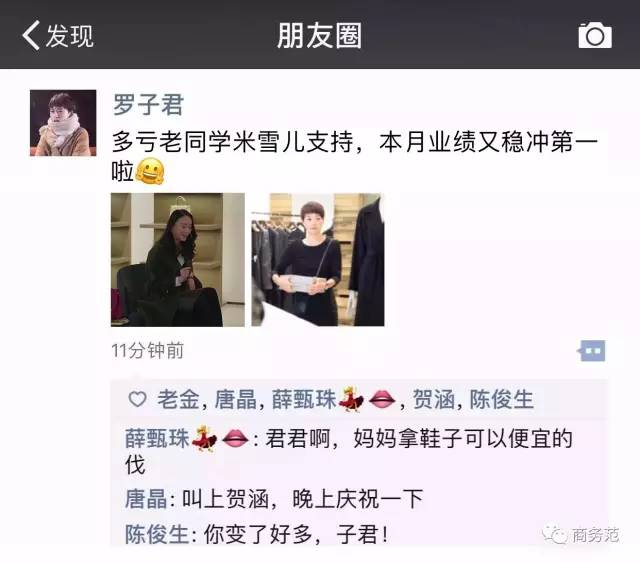Tap the camera icon to post
This screenshot has height=563, width=640.
(595, 36)
